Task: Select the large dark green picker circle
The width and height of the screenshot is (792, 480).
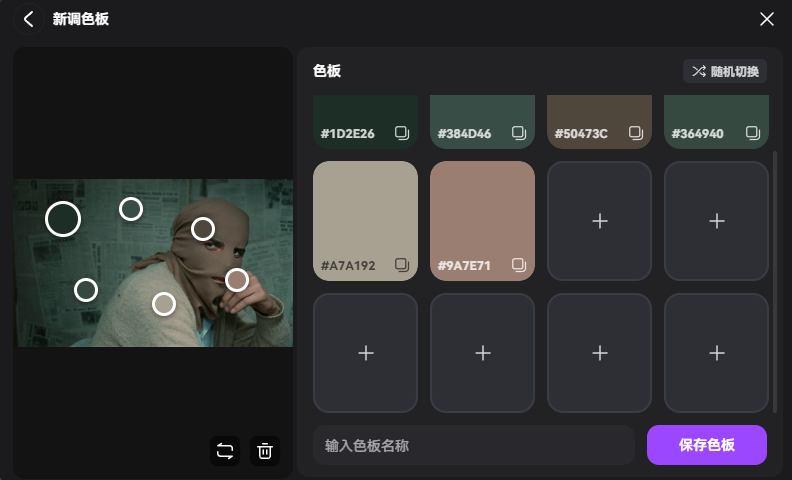Action: click(x=63, y=219)
